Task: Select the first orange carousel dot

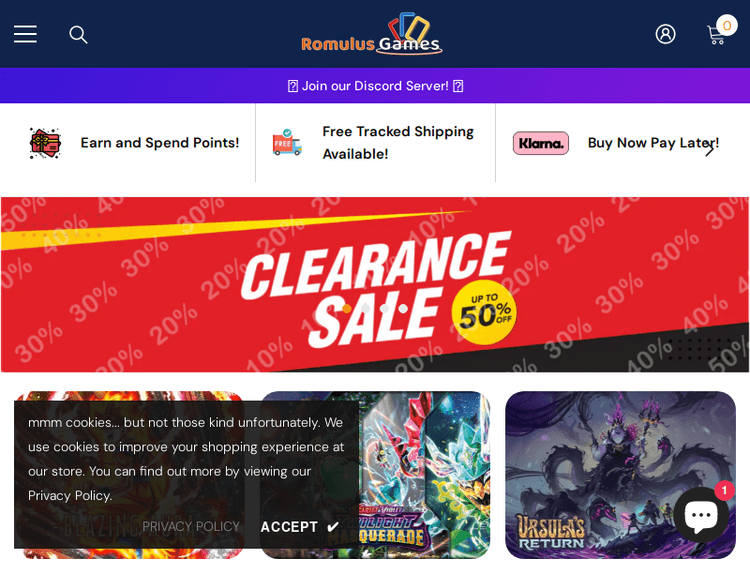Action: click(x=347, y=309)
